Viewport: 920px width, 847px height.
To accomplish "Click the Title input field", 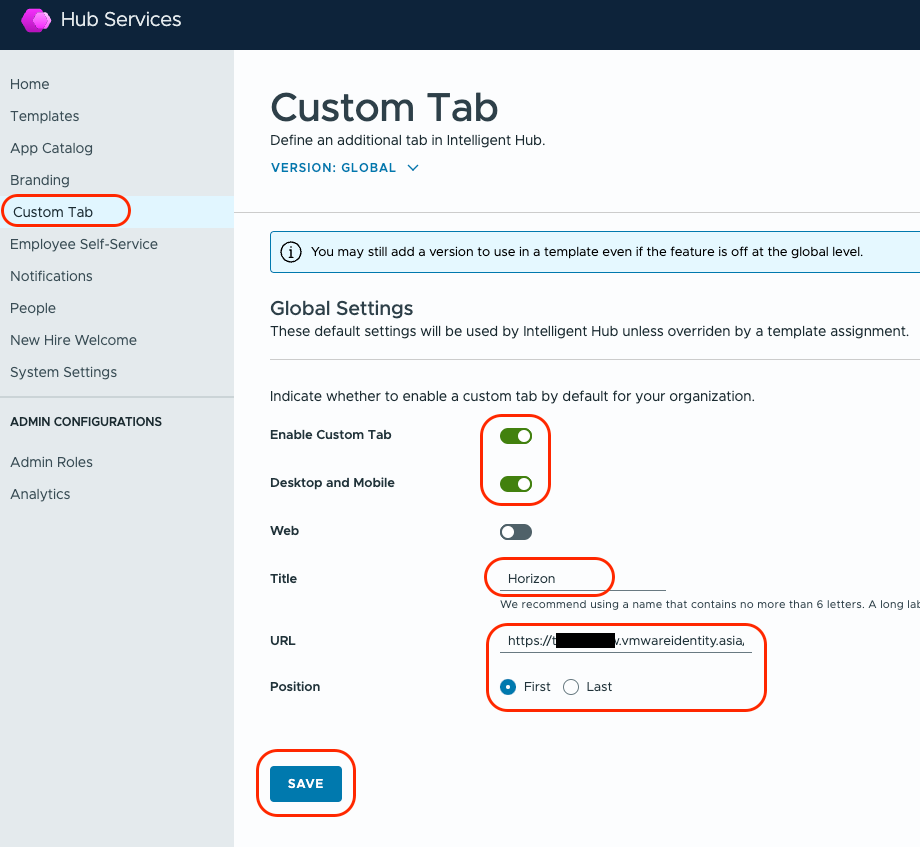I will tap(582, 579).
